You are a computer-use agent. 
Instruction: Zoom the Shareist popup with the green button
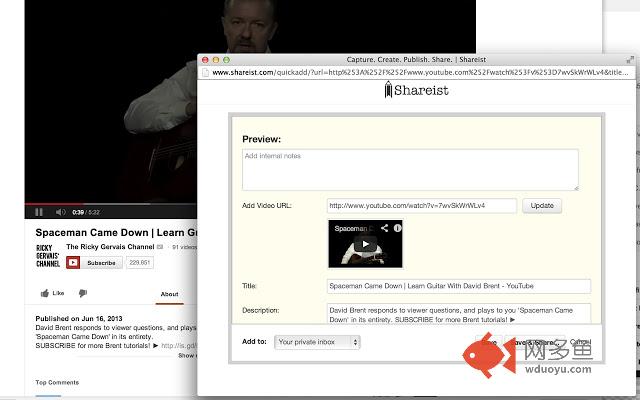(x=226, y=60)
